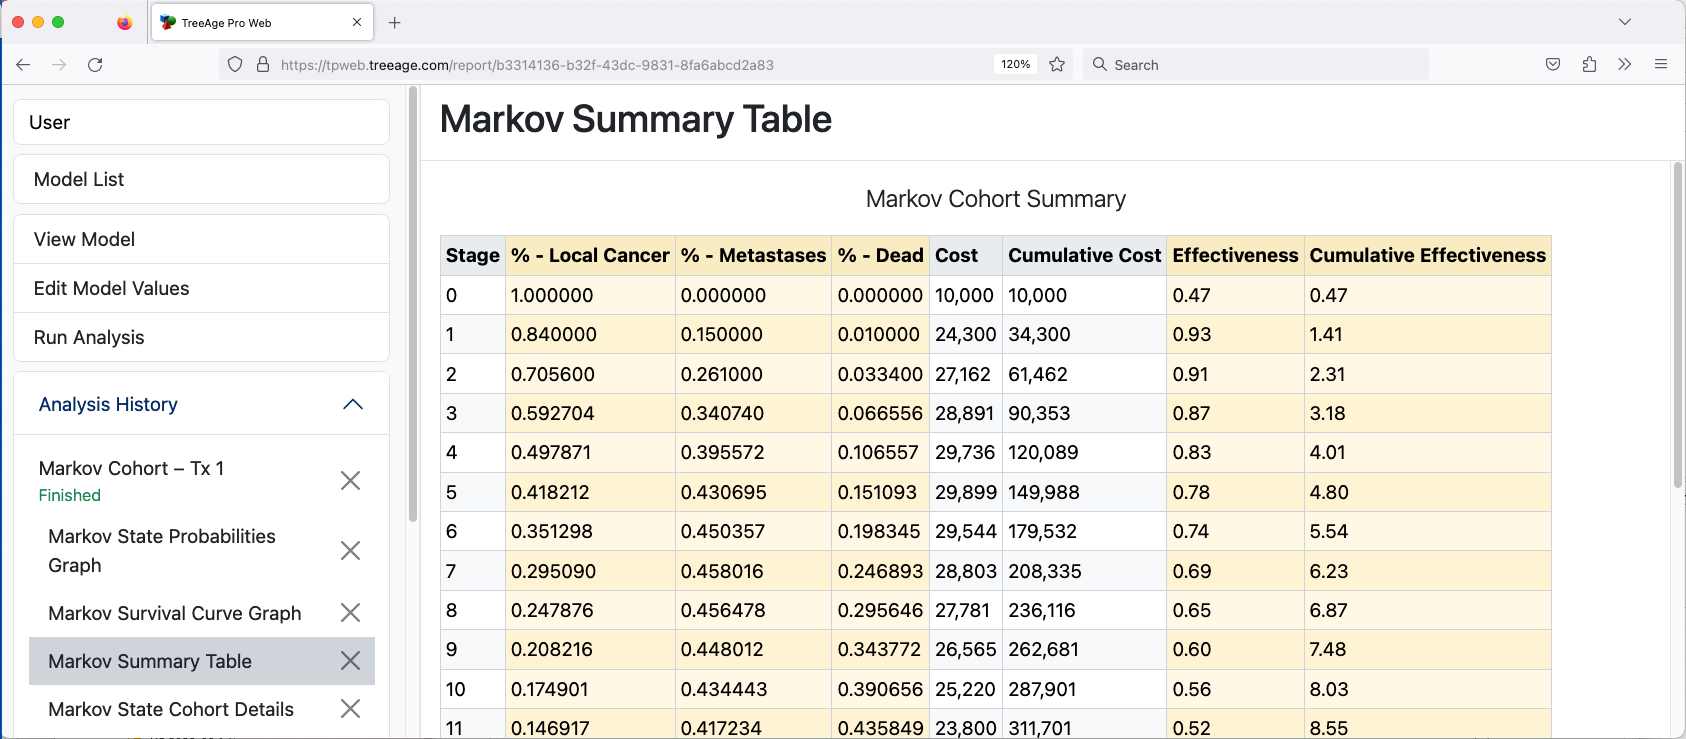Click the Cumulative Effectiveness column header
The image size is (1686, 739).
1428,255
